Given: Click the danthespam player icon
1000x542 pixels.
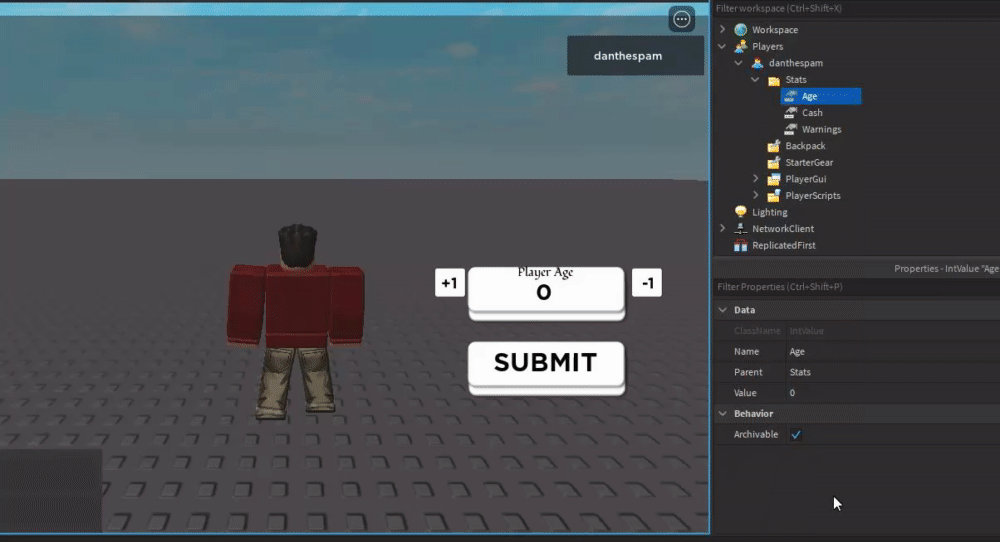Looking at the screenshot, I should click(x=757, y=63).
